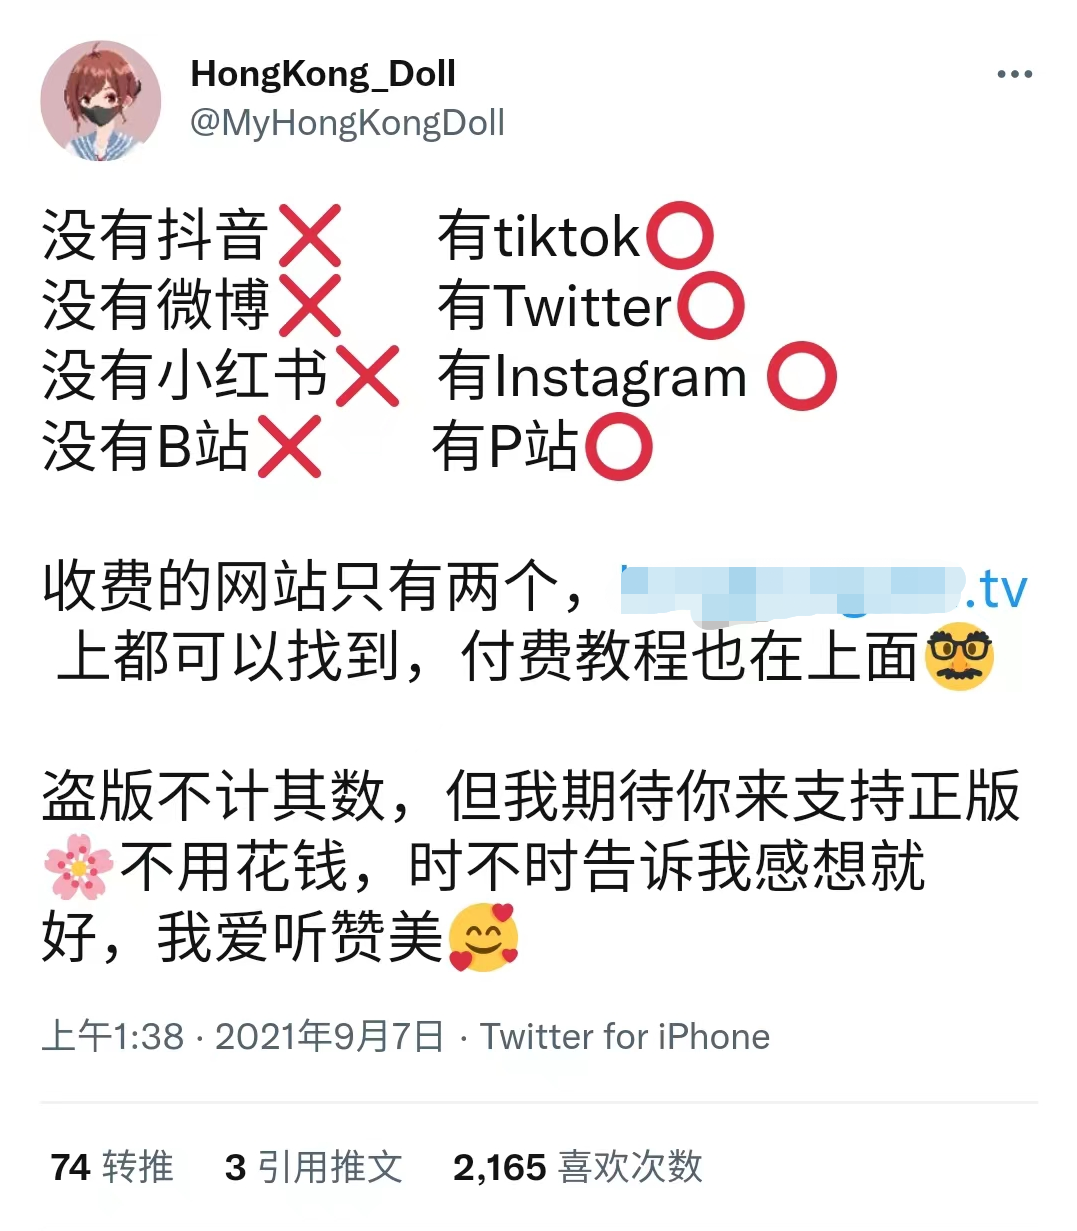Open the blurred .tv website link
Image resolution: width=1077 pixels, height=1231 pixels.
tap(824, 588)
